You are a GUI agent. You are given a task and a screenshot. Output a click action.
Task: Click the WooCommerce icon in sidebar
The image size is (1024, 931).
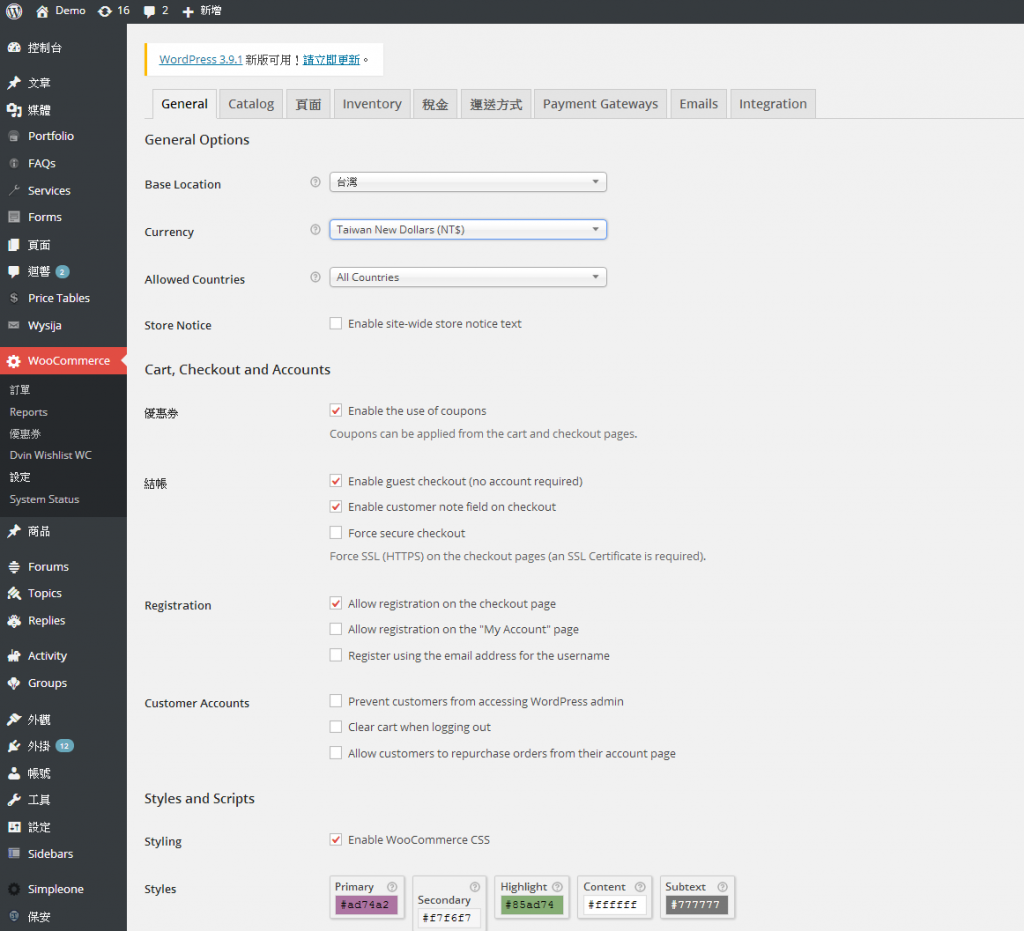13,361
